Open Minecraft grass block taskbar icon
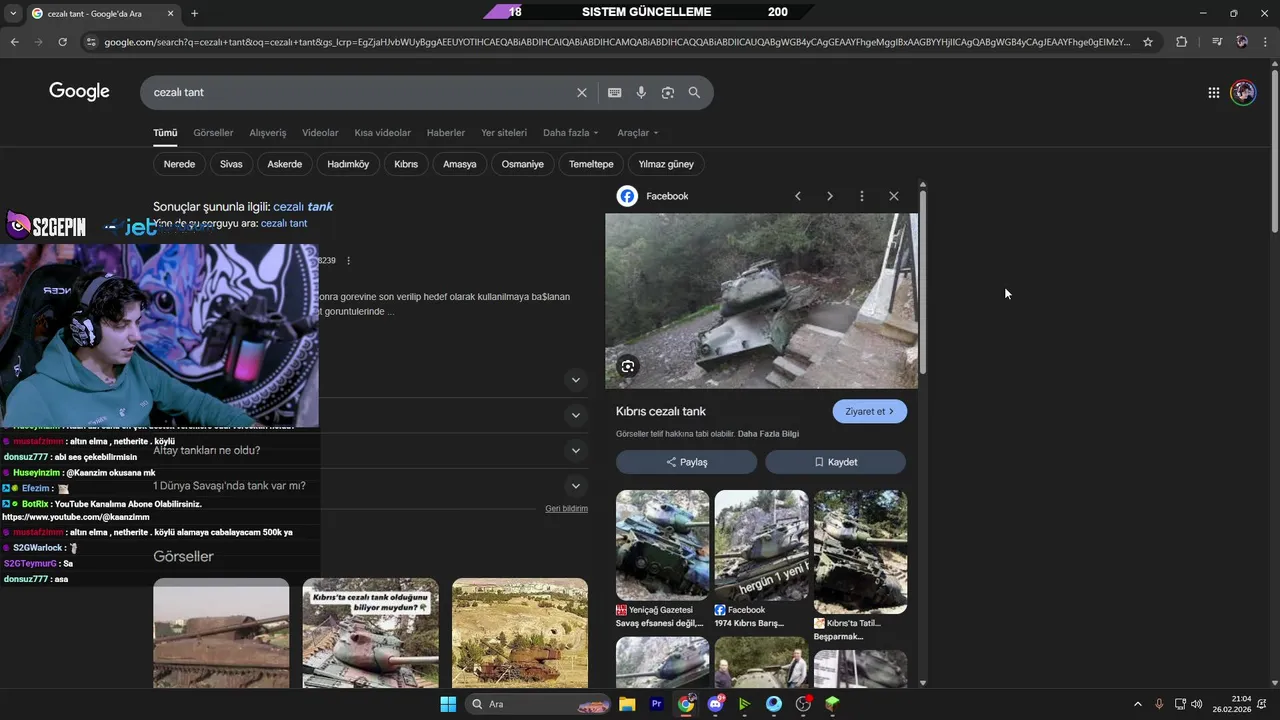The height and width of the screenshot is (720, 1280). tap(832, 704)
